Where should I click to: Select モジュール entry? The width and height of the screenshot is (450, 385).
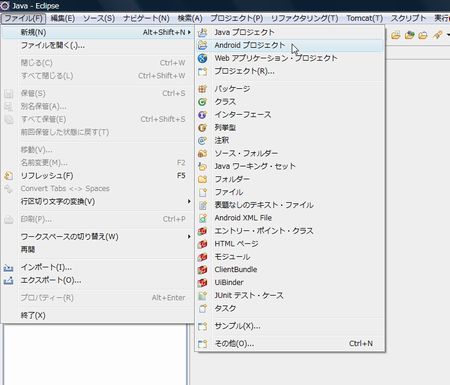pyautogui.click(x=290, y=257)
